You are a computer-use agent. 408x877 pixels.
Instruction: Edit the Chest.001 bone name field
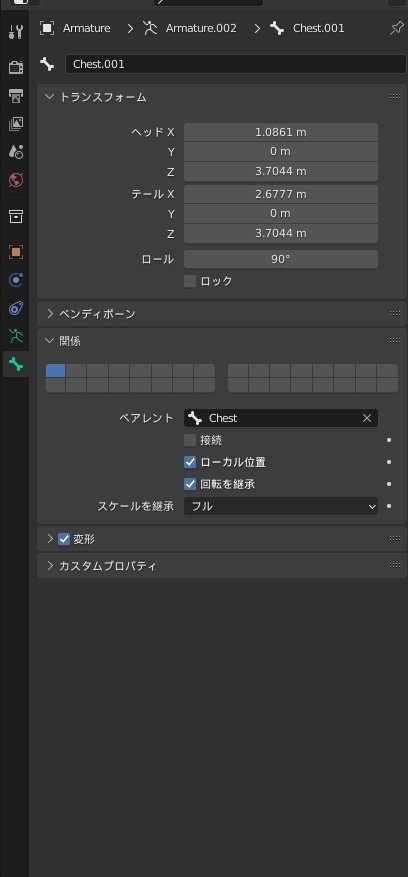236,64
